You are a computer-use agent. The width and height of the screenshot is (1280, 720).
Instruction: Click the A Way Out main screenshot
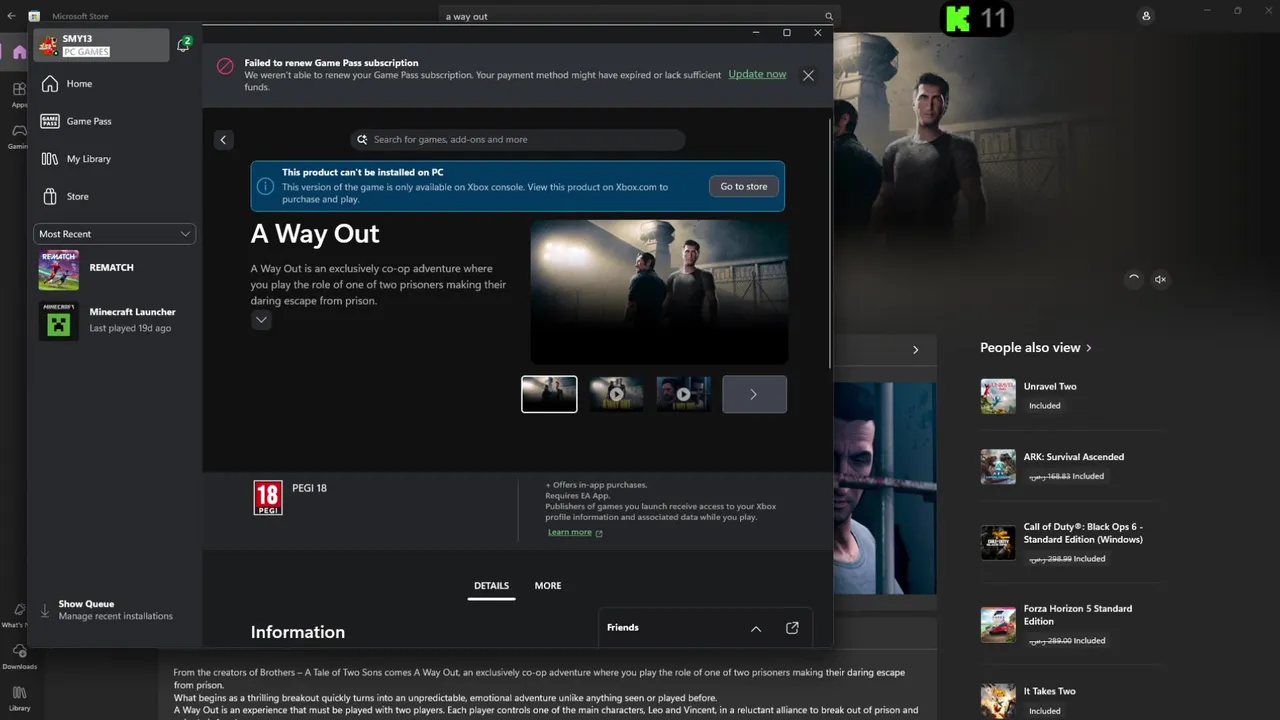click(x=659, y=292)
